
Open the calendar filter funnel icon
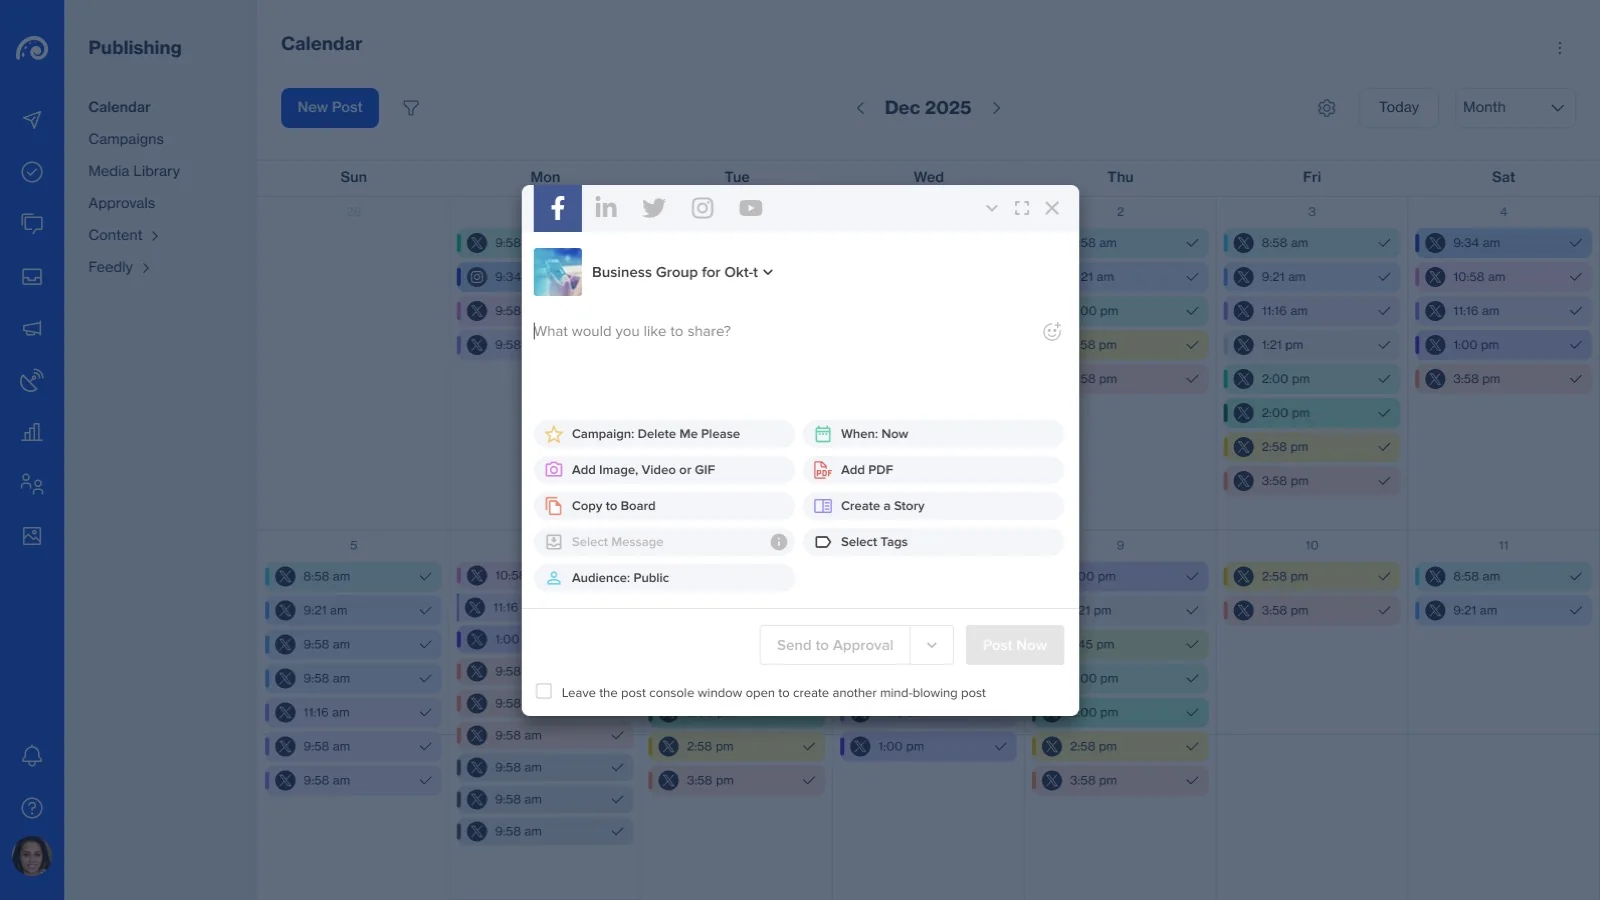(x=411, y=108)
